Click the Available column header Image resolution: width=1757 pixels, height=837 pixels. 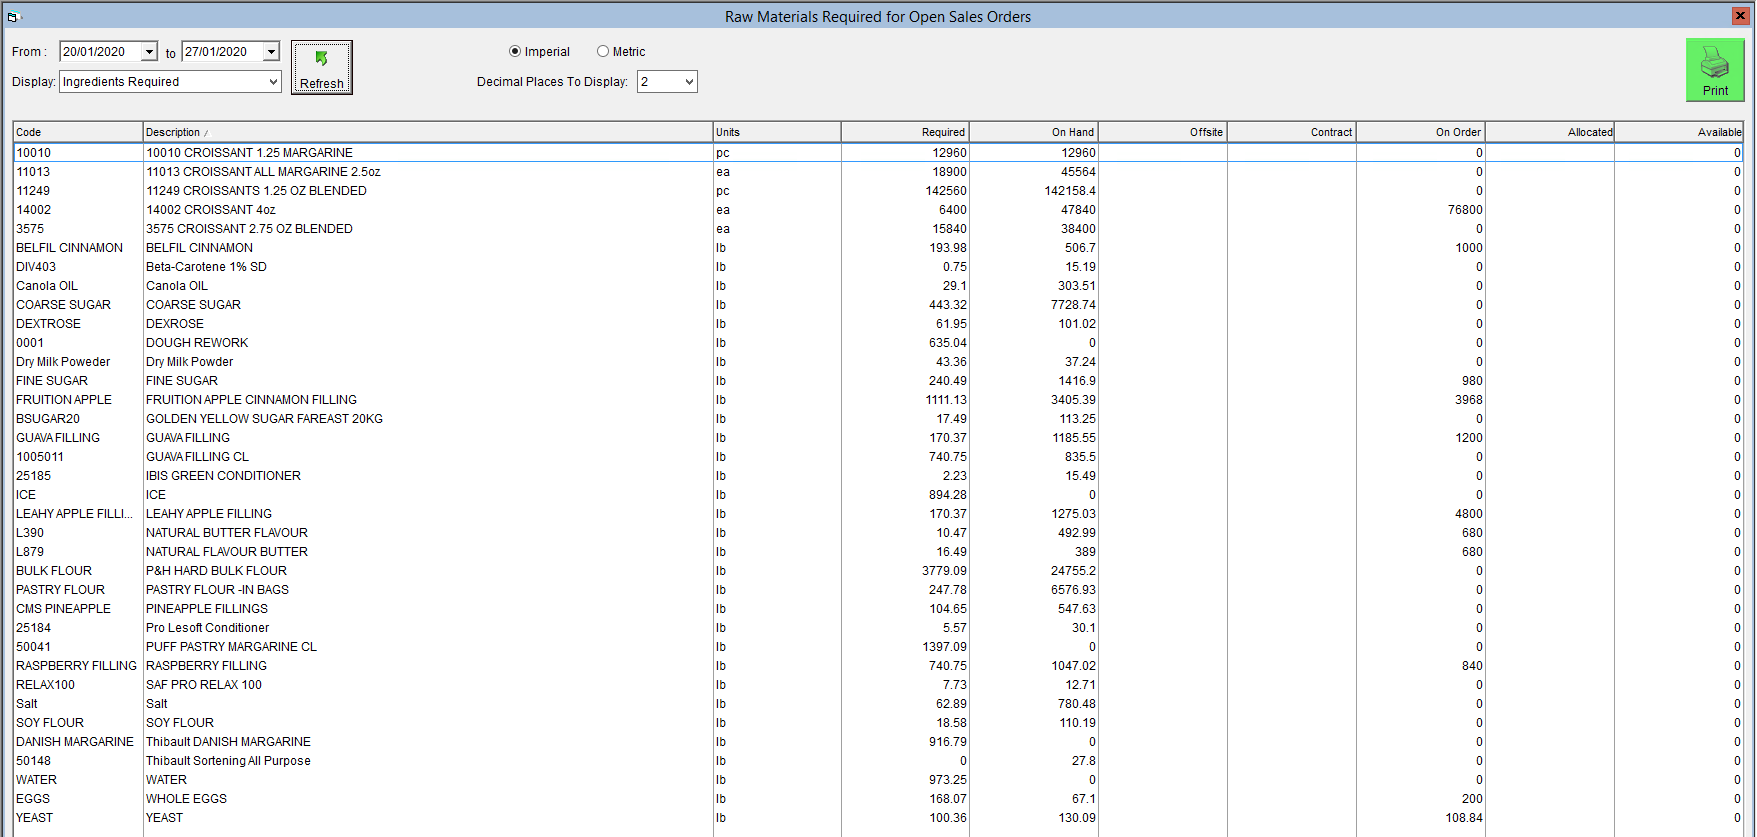click(x=1679, y=132)
